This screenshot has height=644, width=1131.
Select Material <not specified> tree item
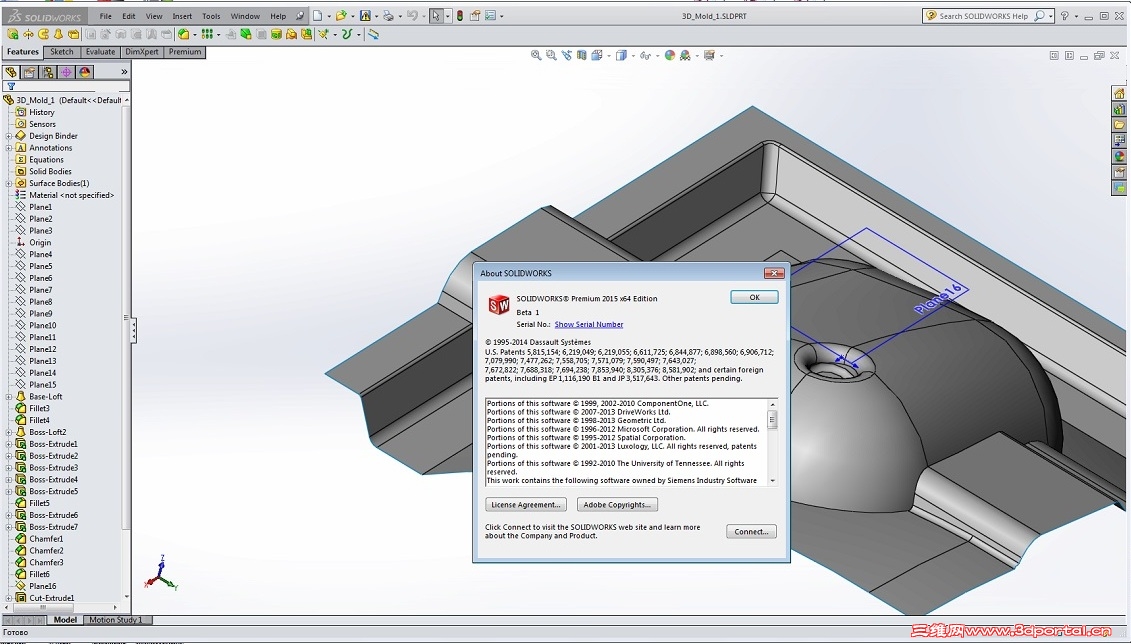(71, 195)
